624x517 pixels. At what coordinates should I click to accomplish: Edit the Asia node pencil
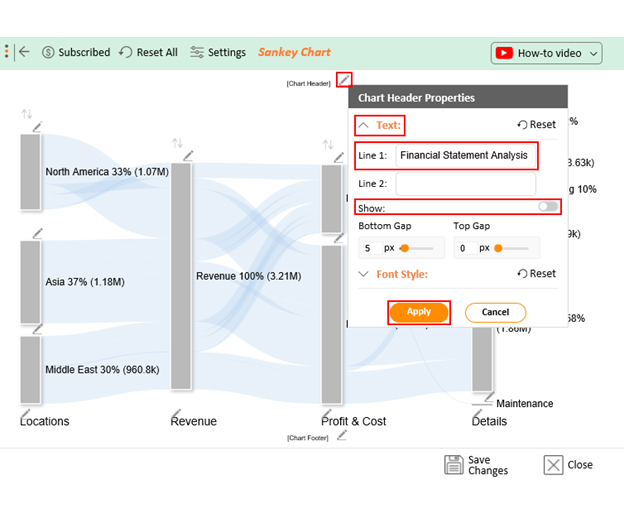[x=37, y=234]
